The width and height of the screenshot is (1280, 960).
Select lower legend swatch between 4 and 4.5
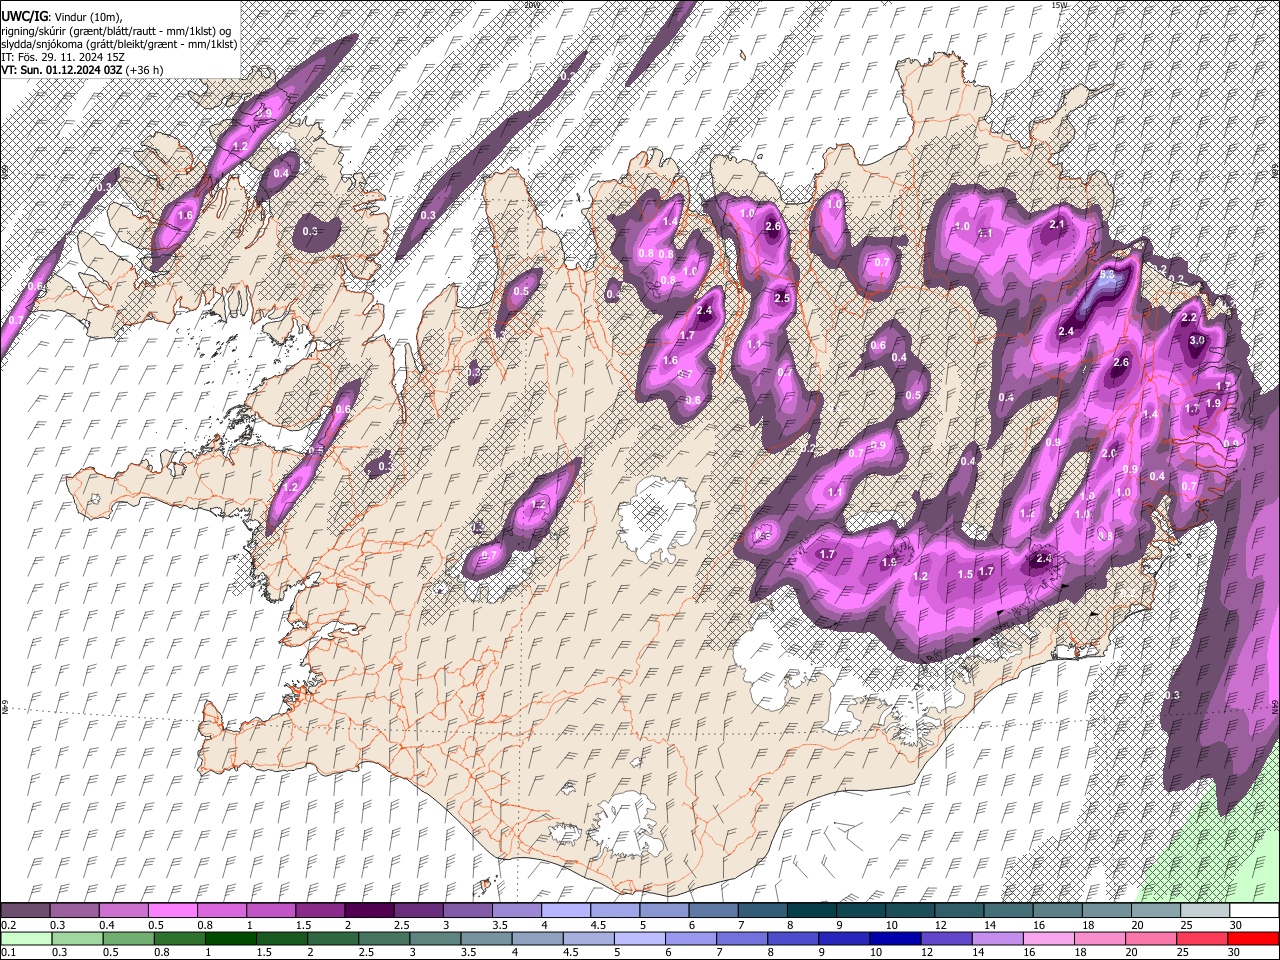pos(537,938)
